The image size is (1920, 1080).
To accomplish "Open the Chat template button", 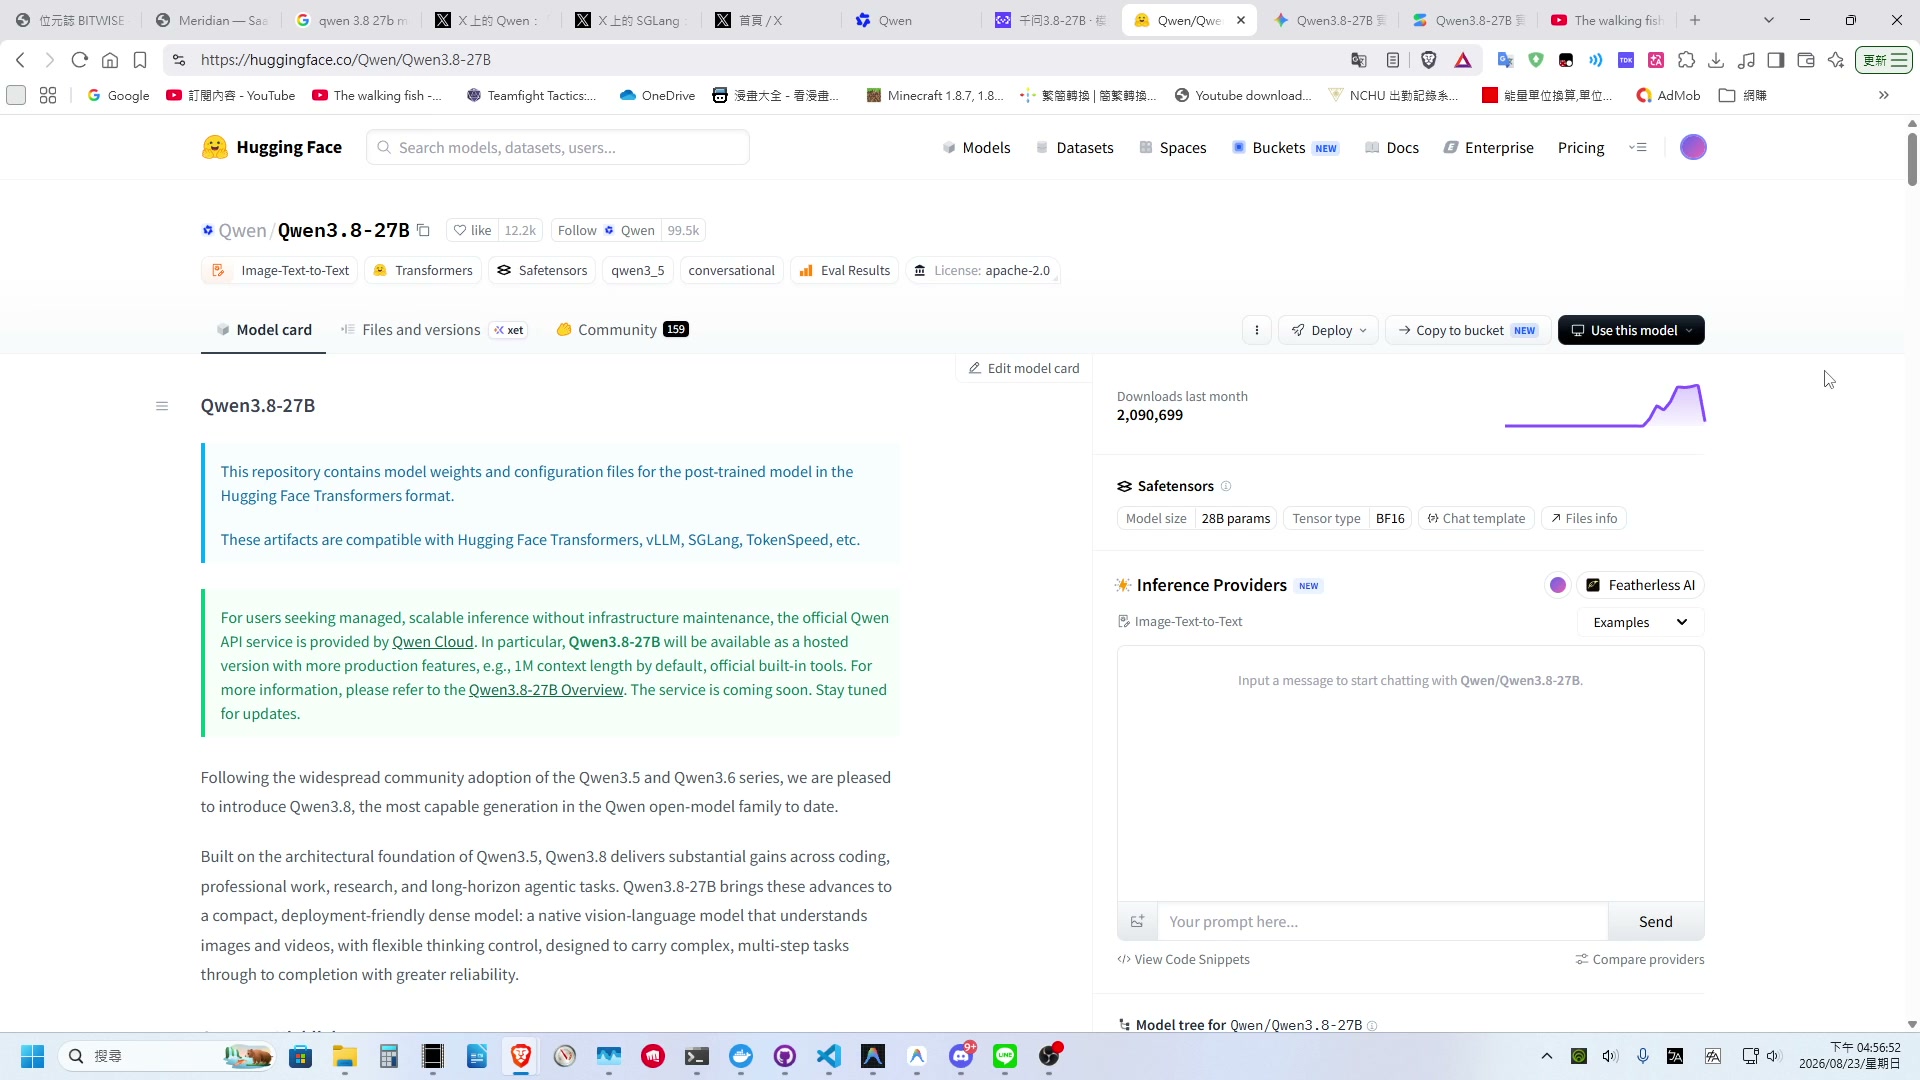I will 1476,518.
